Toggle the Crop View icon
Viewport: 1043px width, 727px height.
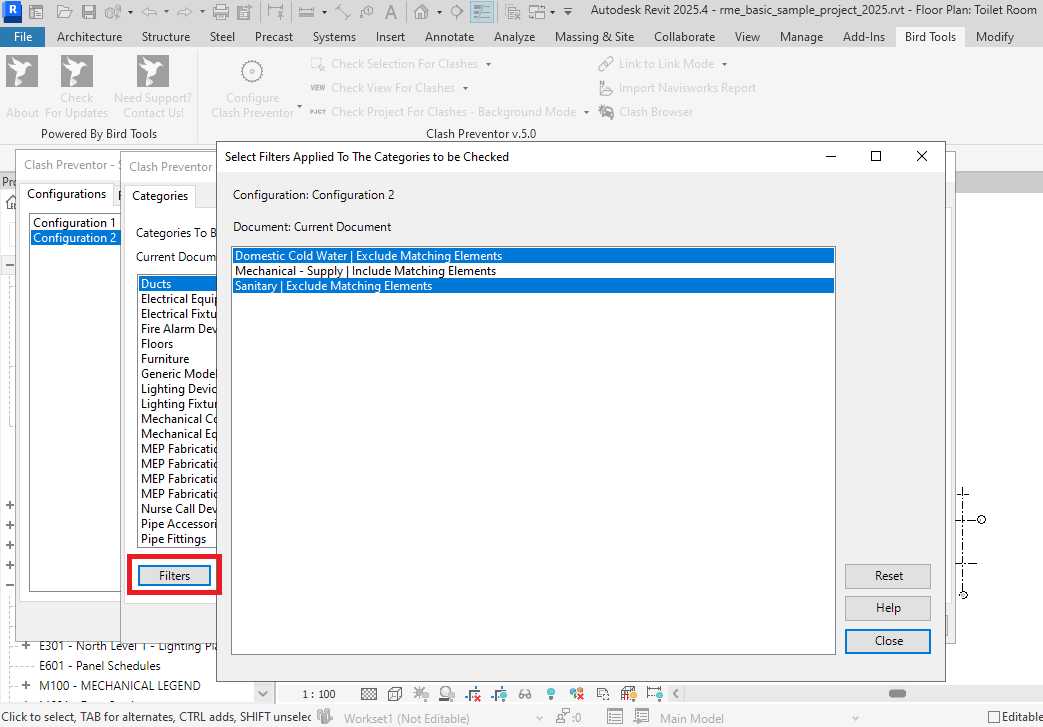pyautogui.click(x=473, y=694)
